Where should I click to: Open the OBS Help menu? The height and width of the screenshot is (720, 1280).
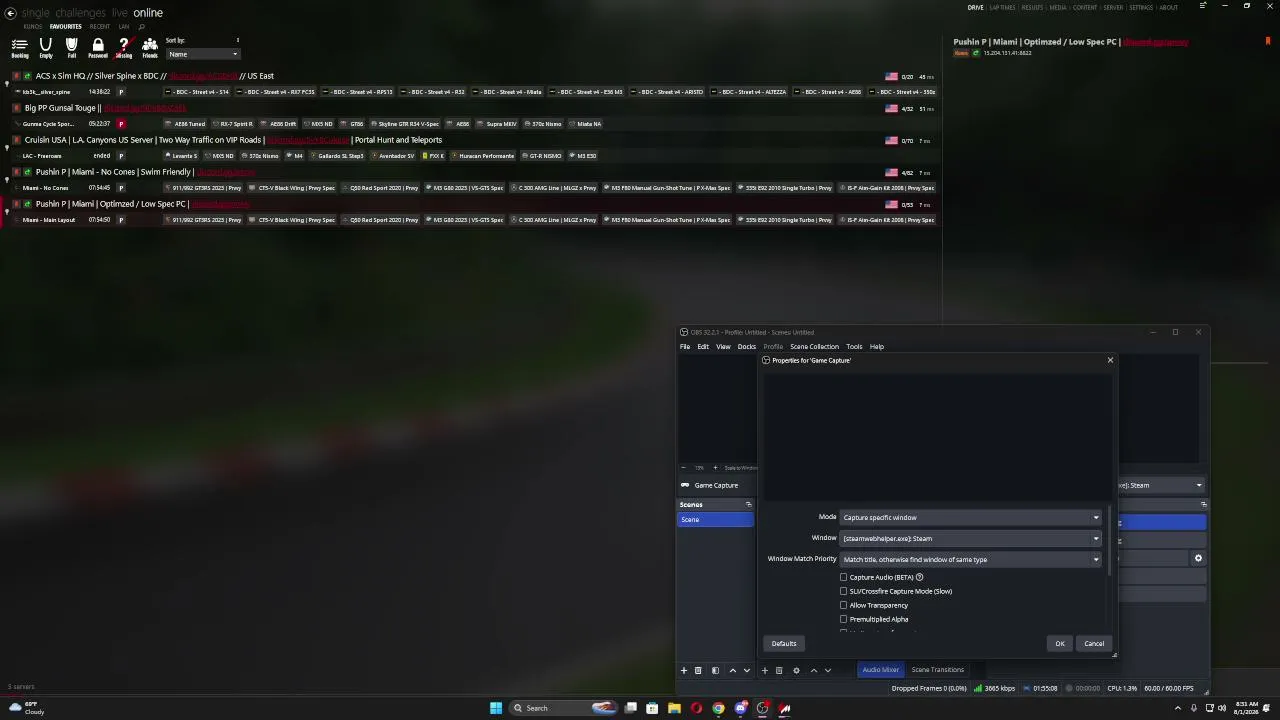click(877, 347)
